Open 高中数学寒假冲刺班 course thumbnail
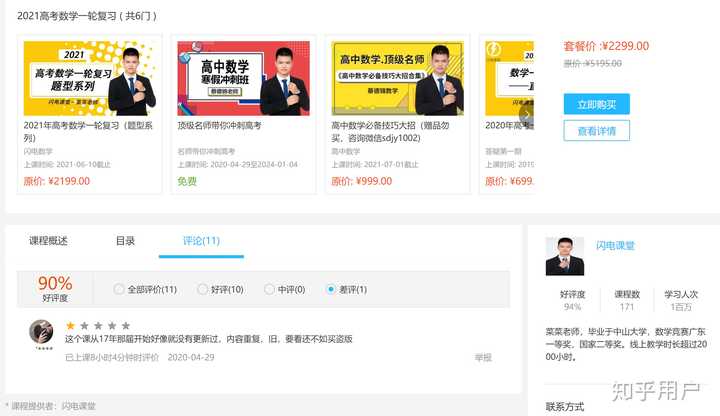 [243, 78]
